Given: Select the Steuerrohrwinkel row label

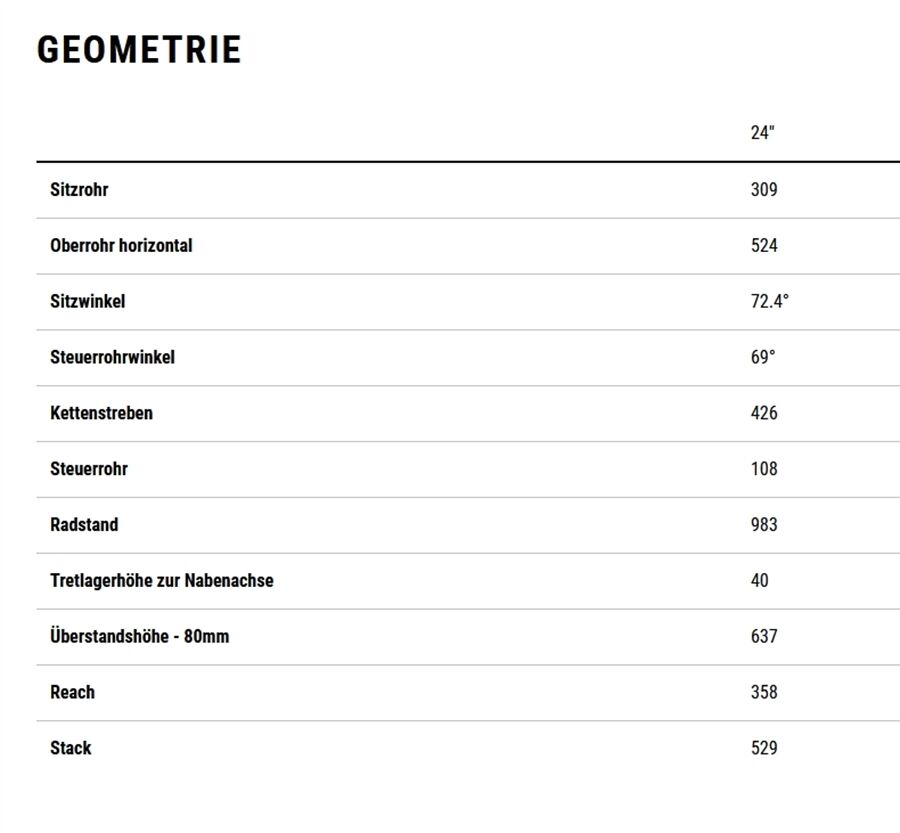Looking at the screenshot, I should [x=112, y=357].
